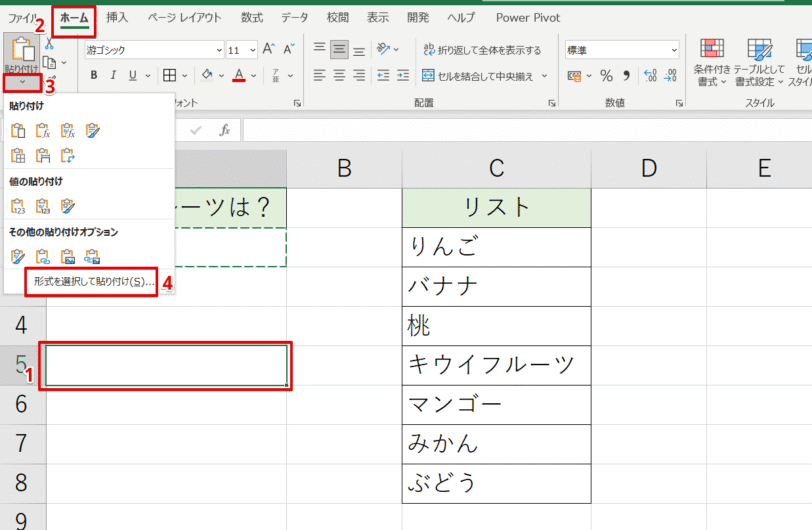
Task: Increase the indent
Action: pos(403,76)
